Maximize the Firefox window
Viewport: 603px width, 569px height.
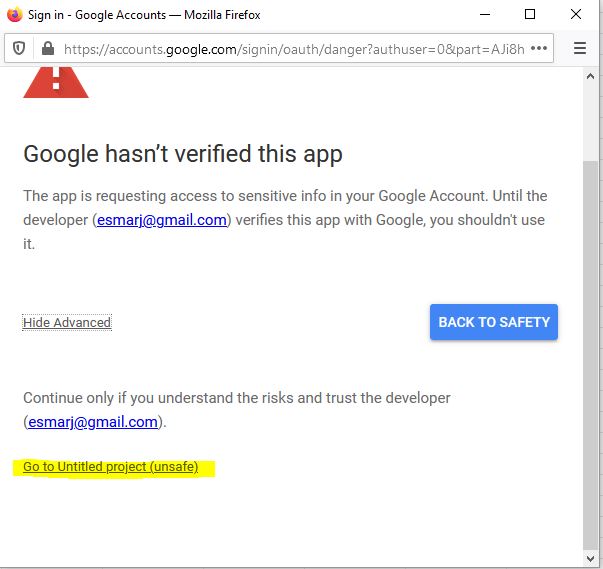pos(530,15)
